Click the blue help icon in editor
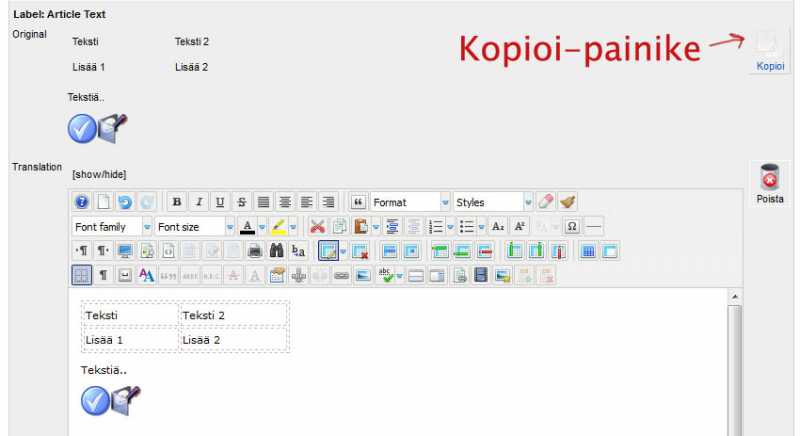Screen dimensions: 800x436 [x=82, y=202]
